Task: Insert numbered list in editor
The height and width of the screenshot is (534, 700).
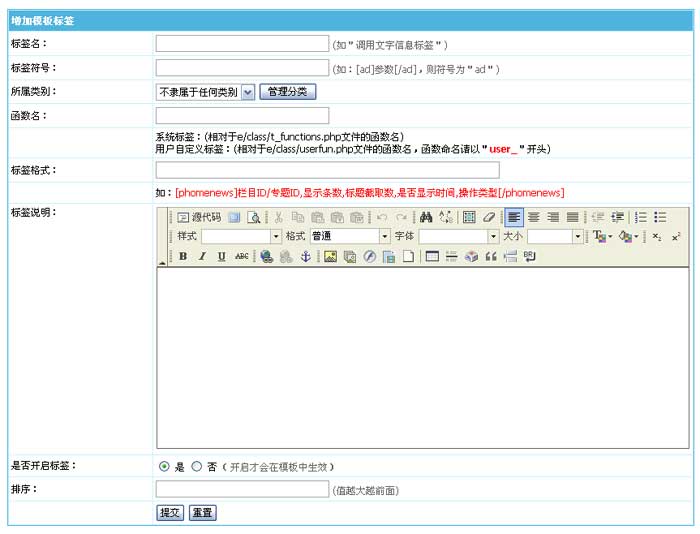Action: tap(641, 217)
